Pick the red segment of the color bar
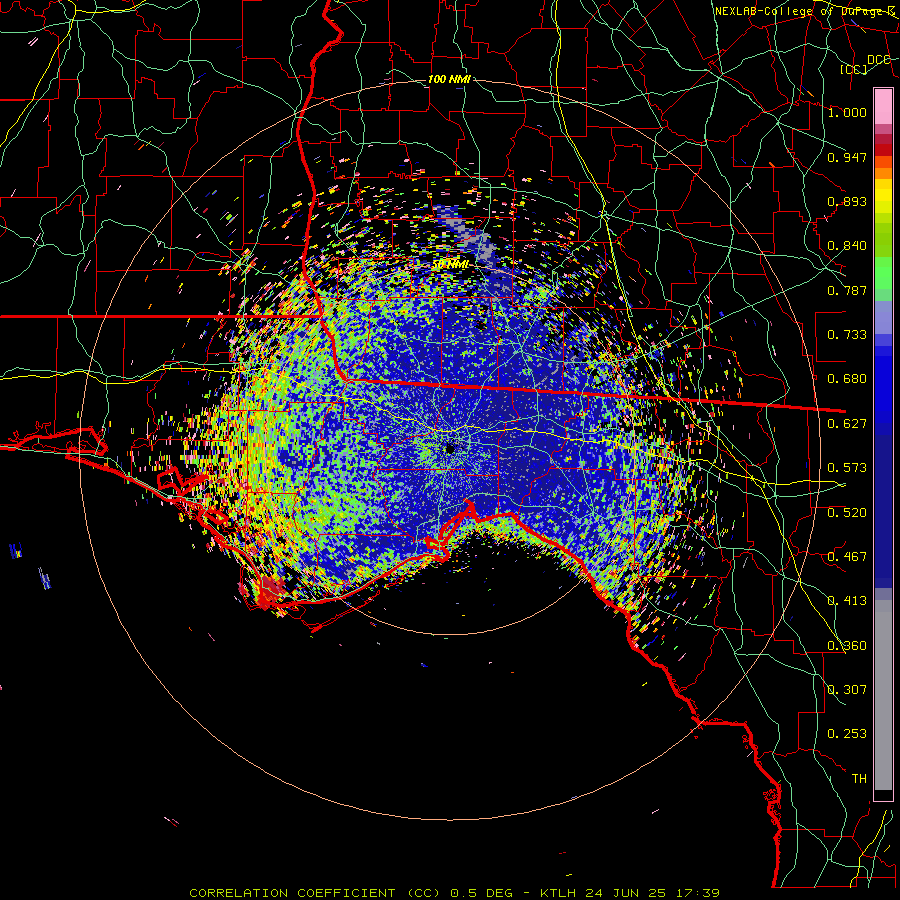 click(x=883, y=150)
